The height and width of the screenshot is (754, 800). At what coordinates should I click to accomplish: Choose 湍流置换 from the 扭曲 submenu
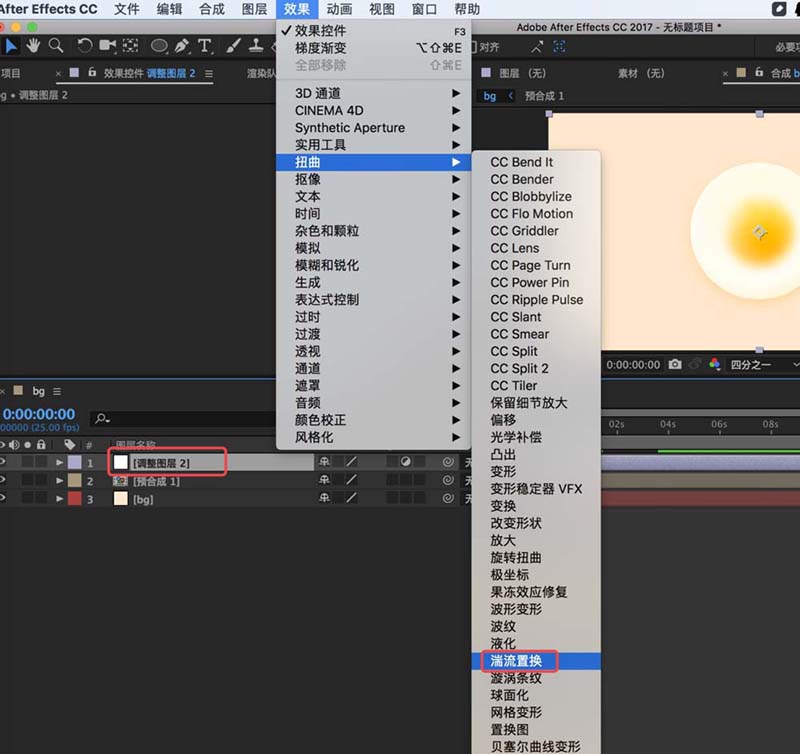[x=536, y=661]
